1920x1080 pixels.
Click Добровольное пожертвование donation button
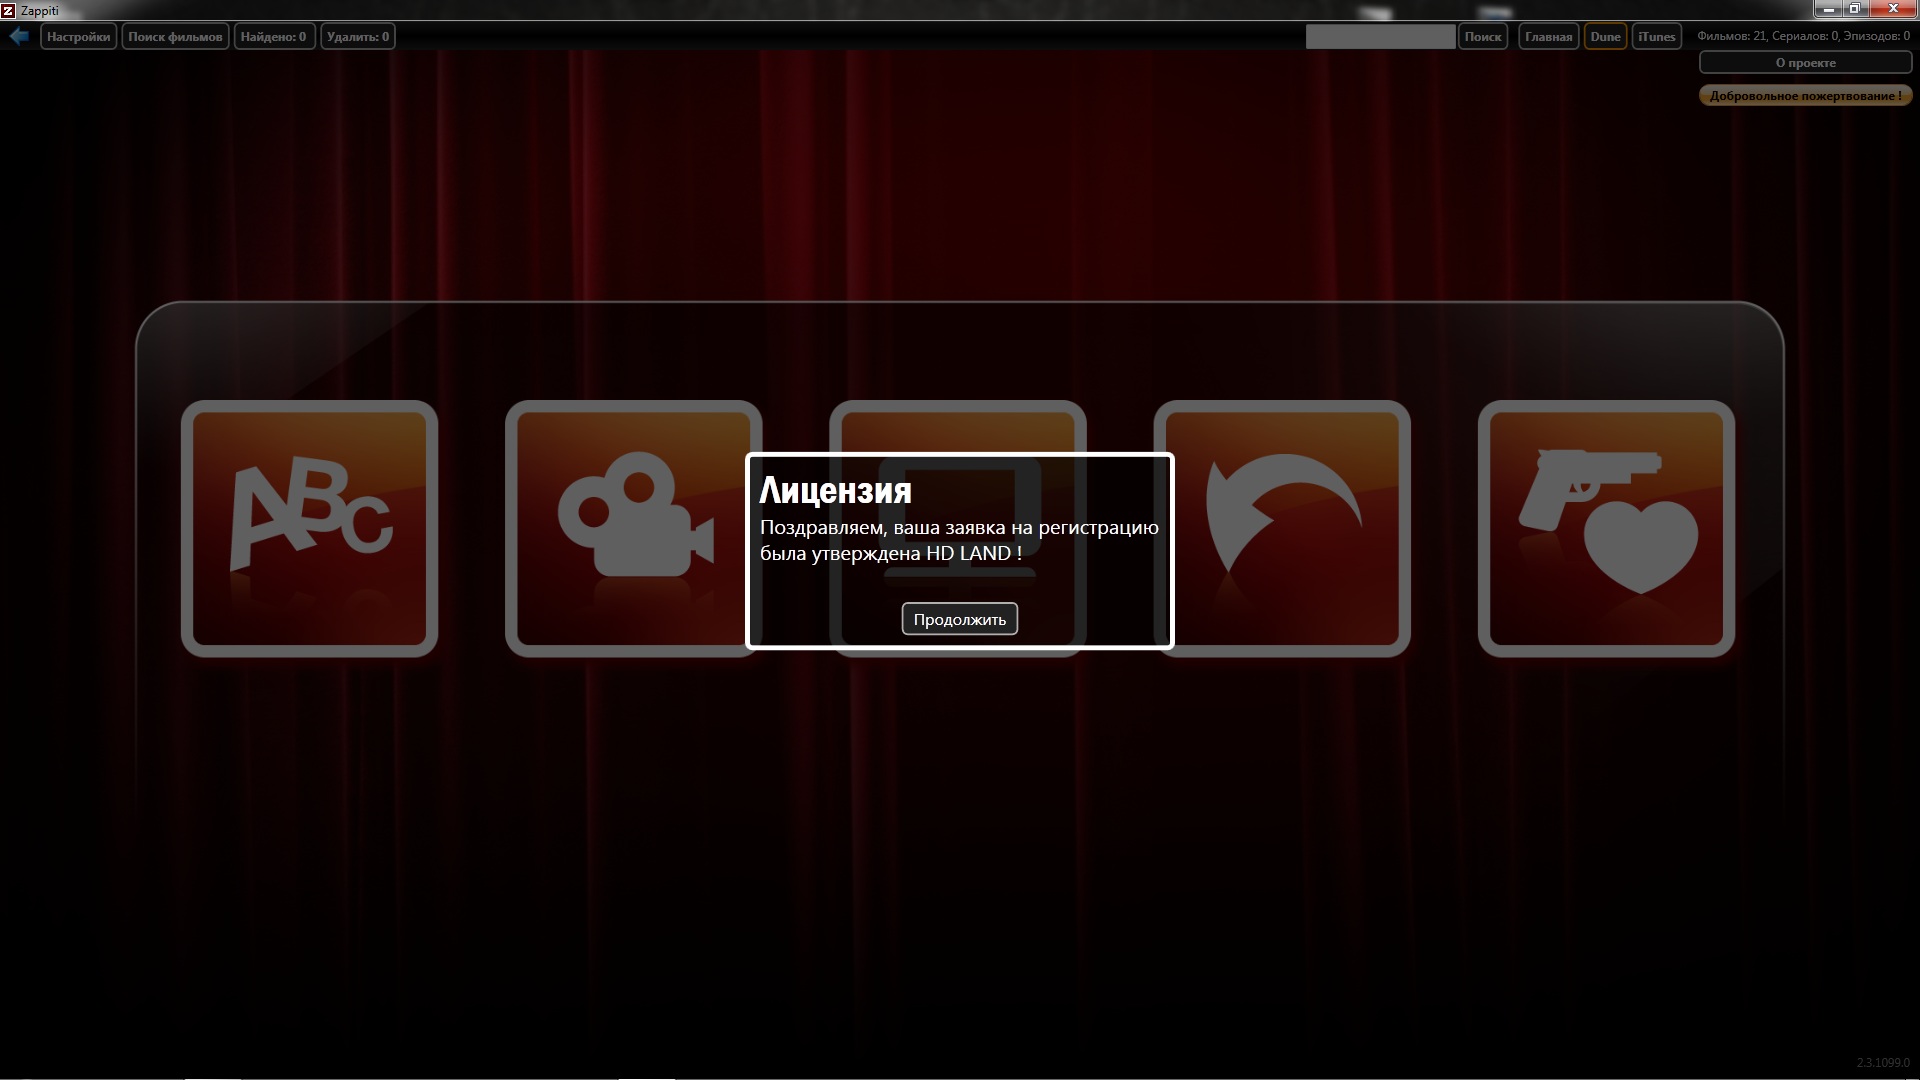tap(1805, 96)
